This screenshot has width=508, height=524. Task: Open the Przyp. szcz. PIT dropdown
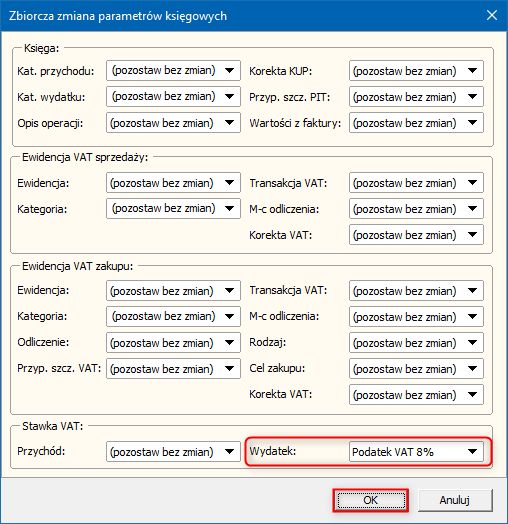point(416,97)
